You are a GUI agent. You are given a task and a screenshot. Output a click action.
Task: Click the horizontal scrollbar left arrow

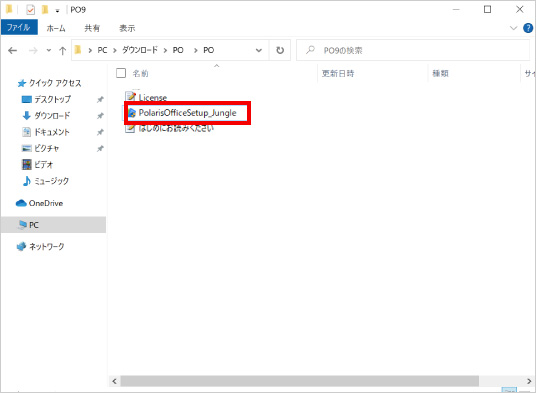tap(115, 381)
